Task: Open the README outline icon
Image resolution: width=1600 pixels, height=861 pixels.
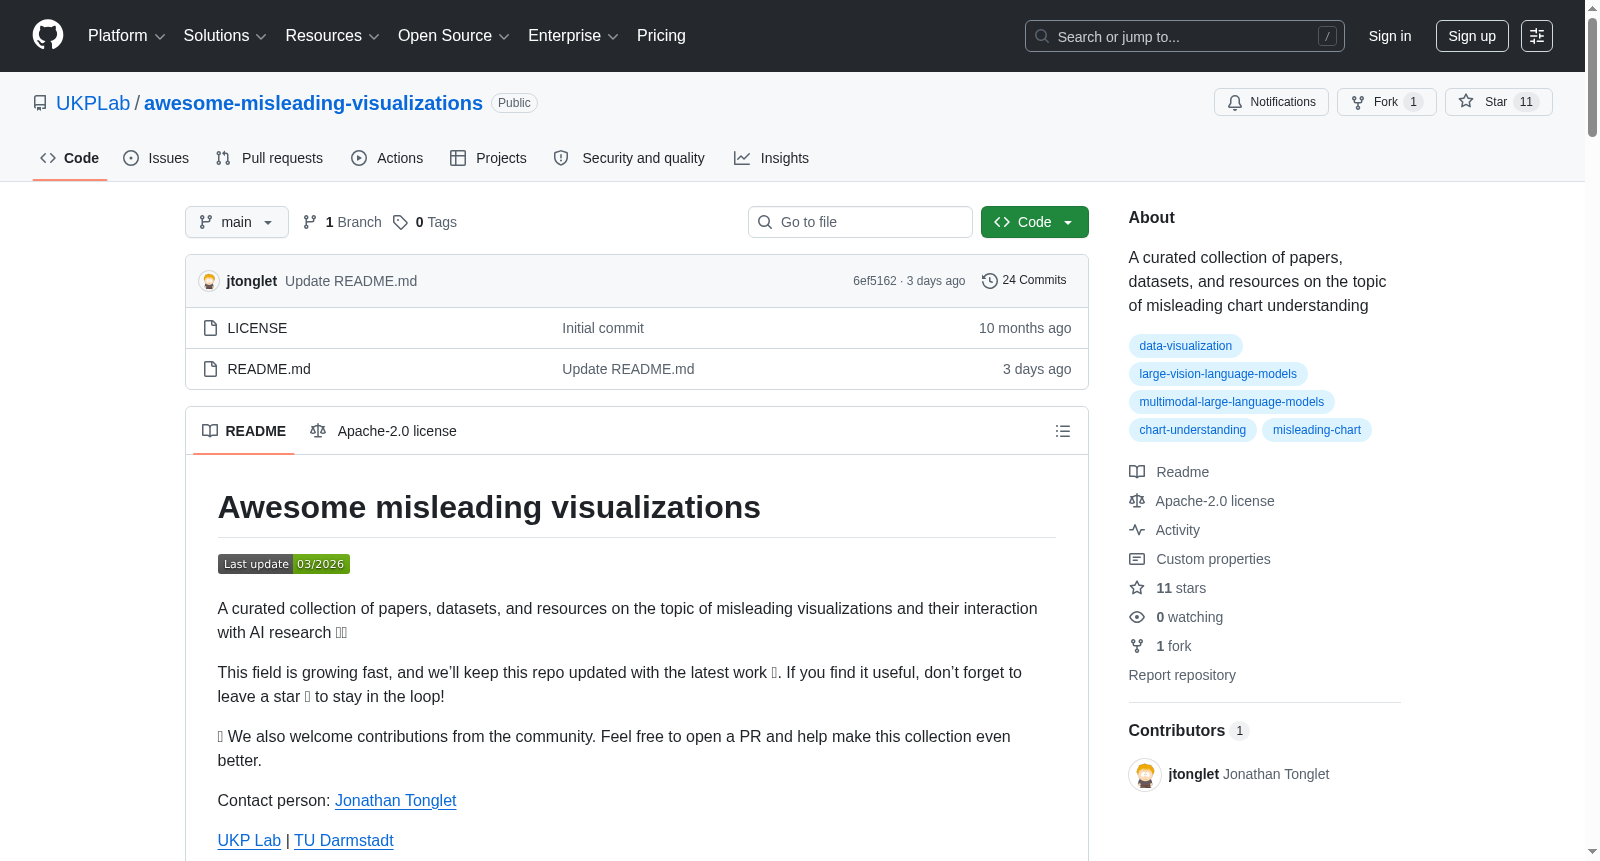Action: [x=1063, y=431]
